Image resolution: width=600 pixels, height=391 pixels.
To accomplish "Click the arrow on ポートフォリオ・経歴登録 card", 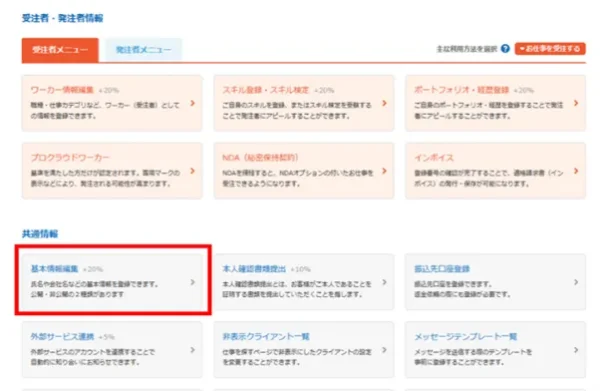I will (x=576, y=103).
